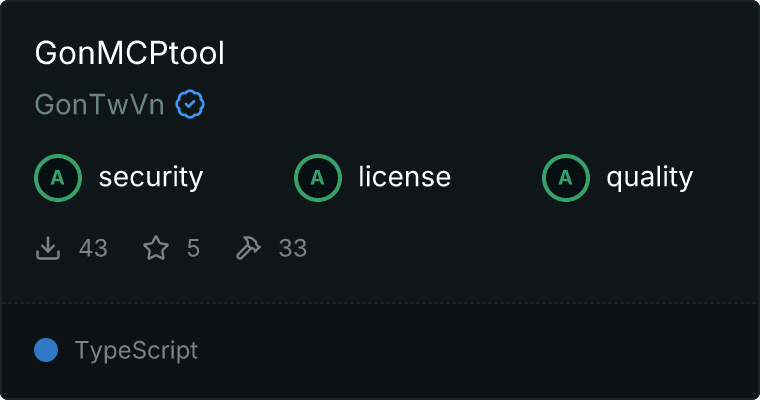Click the hammer tools icon
Viewport: 760px width, 400px height.
pyautogui.click(x=248, y=248)
